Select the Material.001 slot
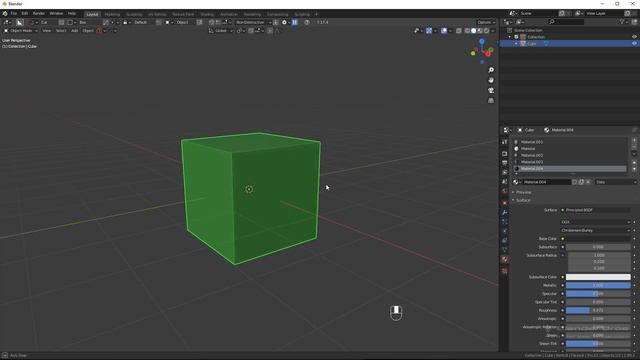This screenshot has width=640, height=360. pos(570,142)
